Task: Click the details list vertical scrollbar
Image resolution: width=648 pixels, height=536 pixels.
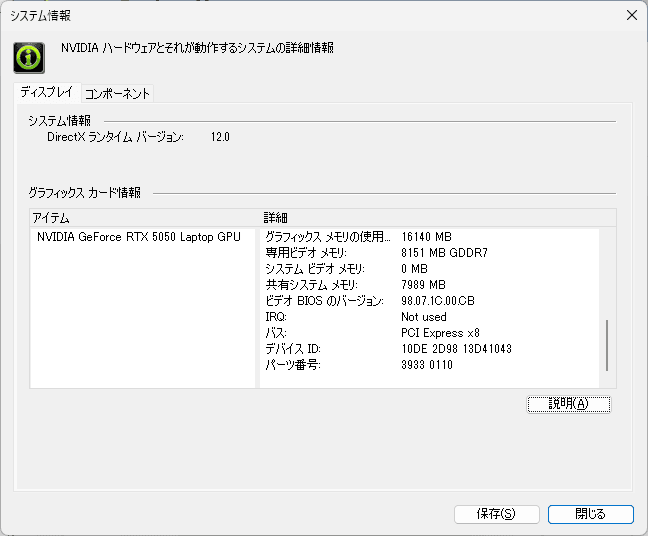Action: pos(607,345)
